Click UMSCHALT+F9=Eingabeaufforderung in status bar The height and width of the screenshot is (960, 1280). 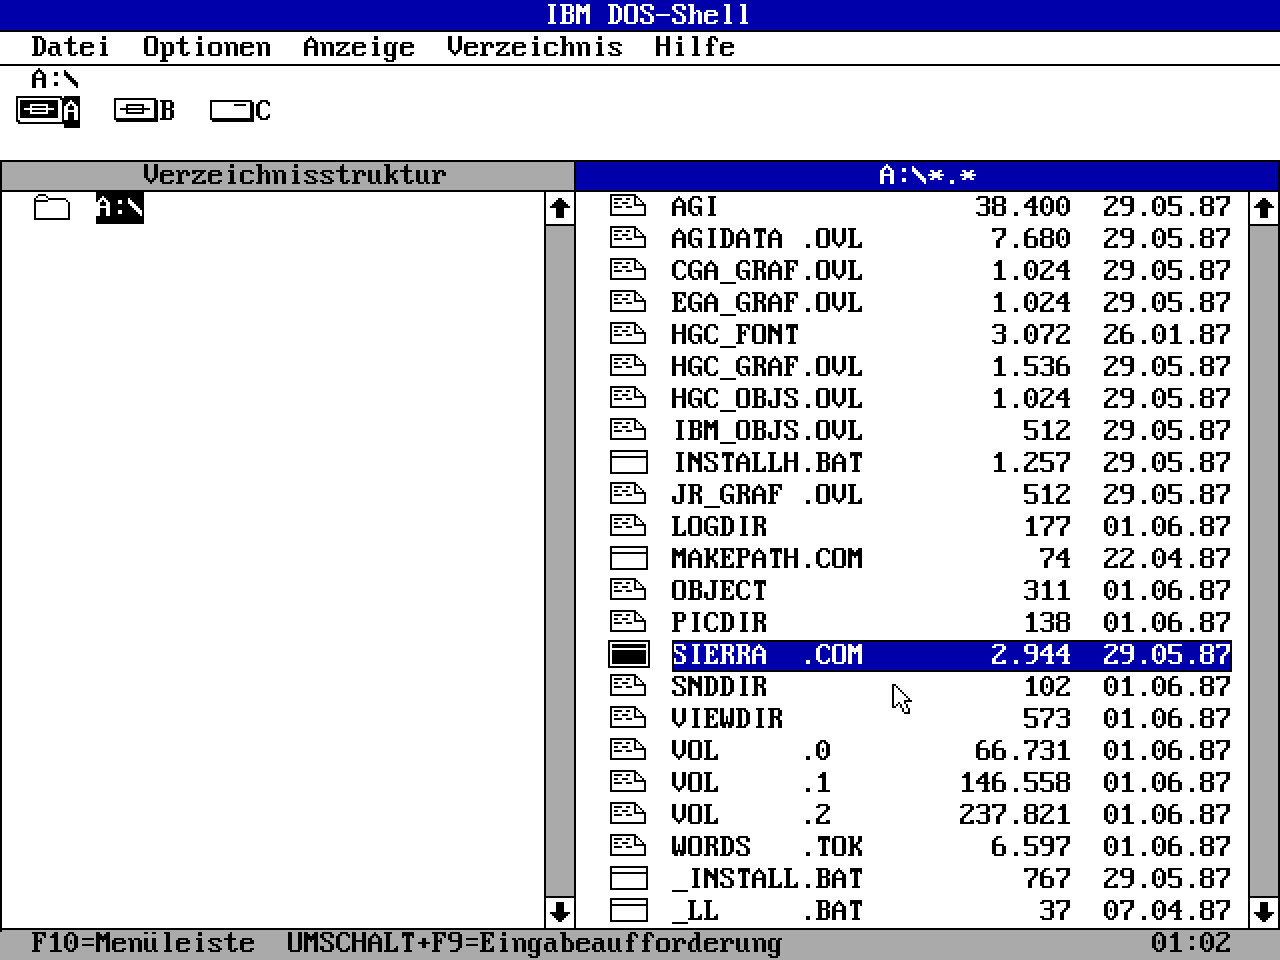pos(534,943)
